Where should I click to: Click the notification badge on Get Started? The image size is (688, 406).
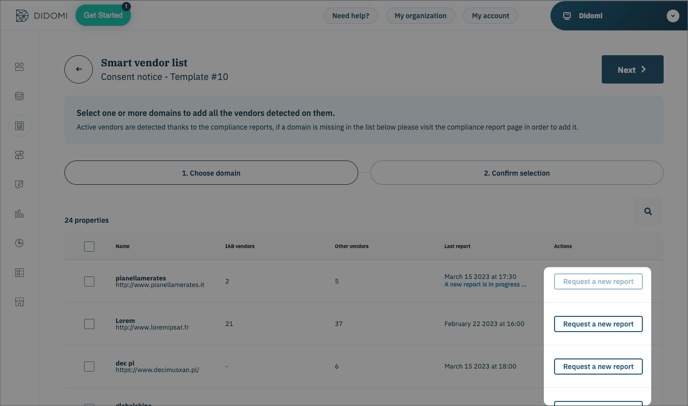point(126,6)
